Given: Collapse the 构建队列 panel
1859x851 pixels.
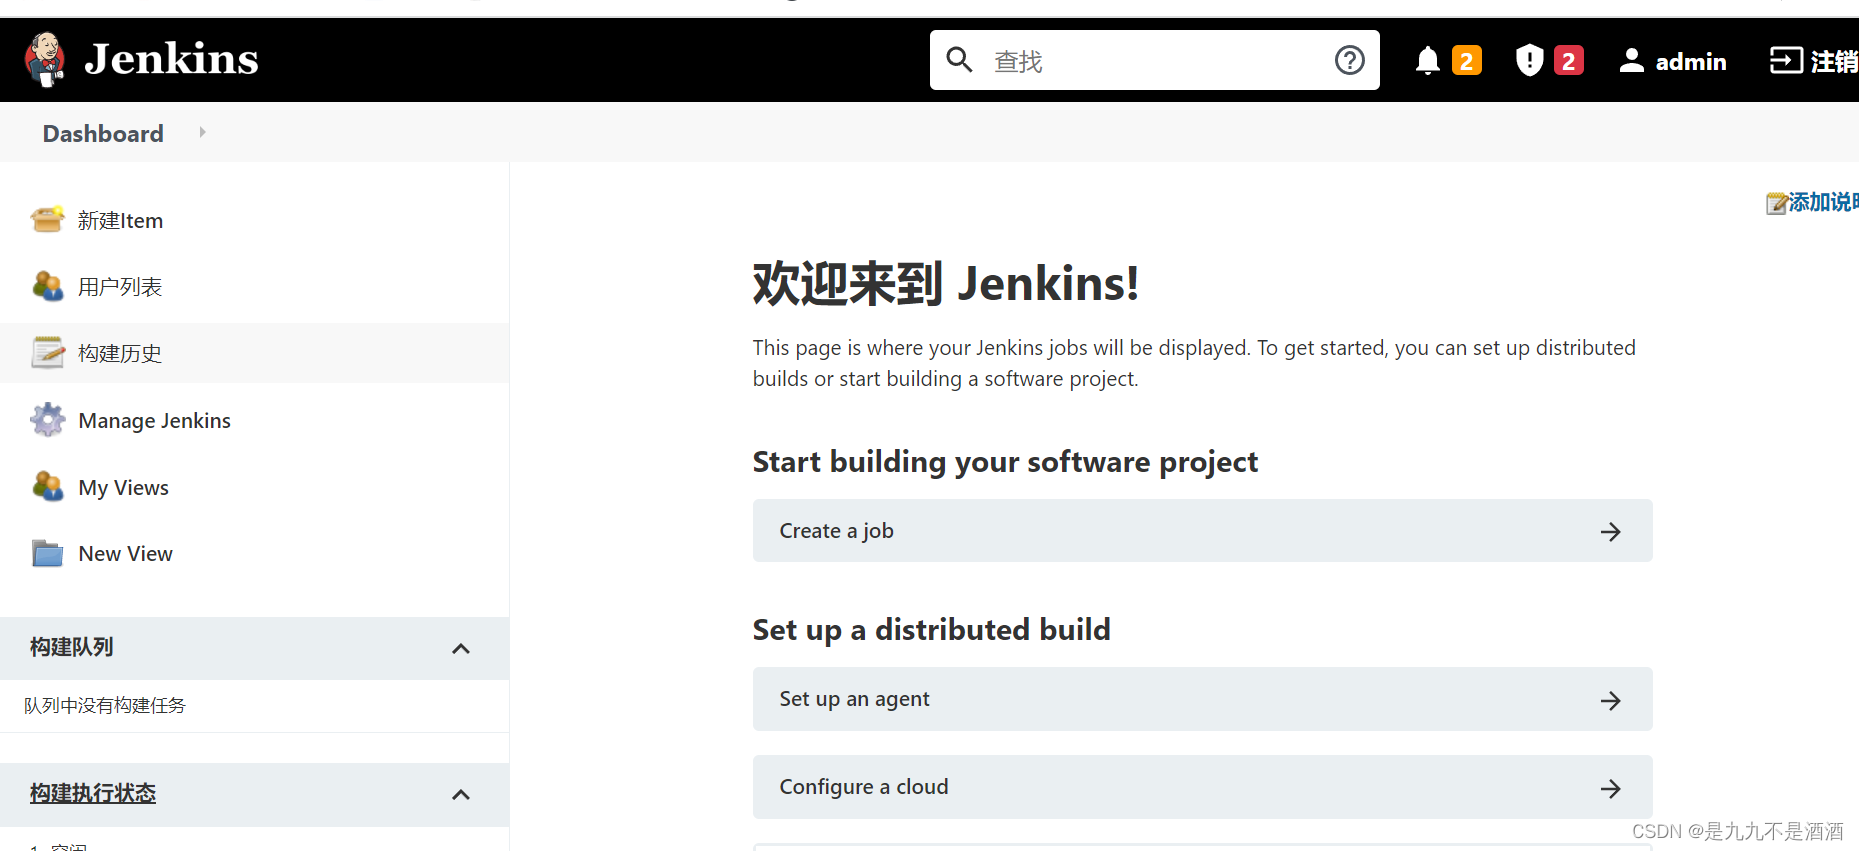Looking at the screenshot, I should pos(461,648).
